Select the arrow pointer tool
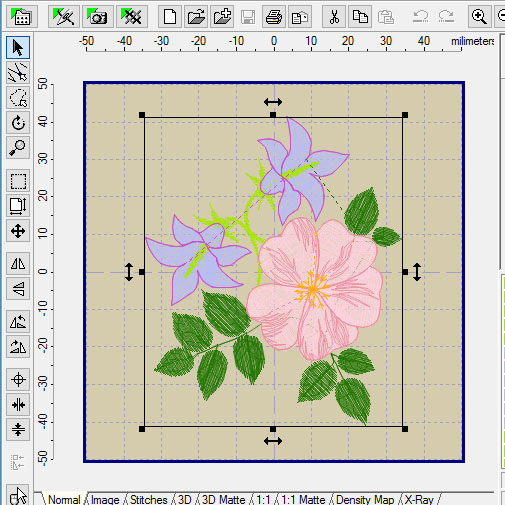Viewport: 505px width, 505px height. pos(18,48)
